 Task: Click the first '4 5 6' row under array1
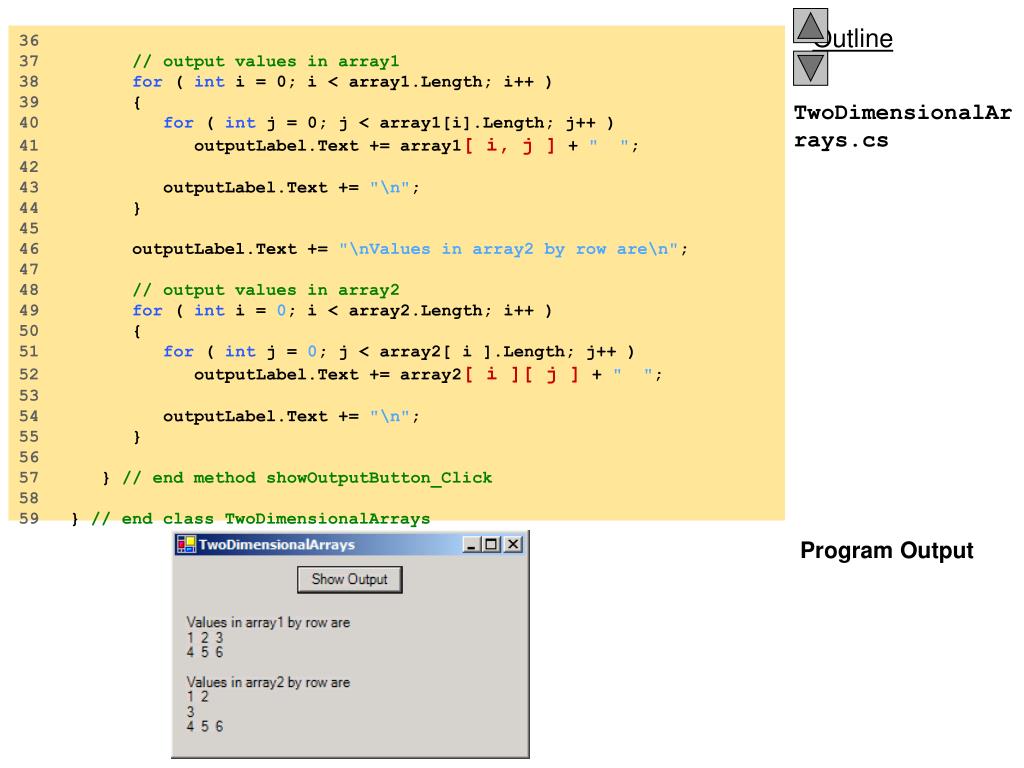coord(204,652)
